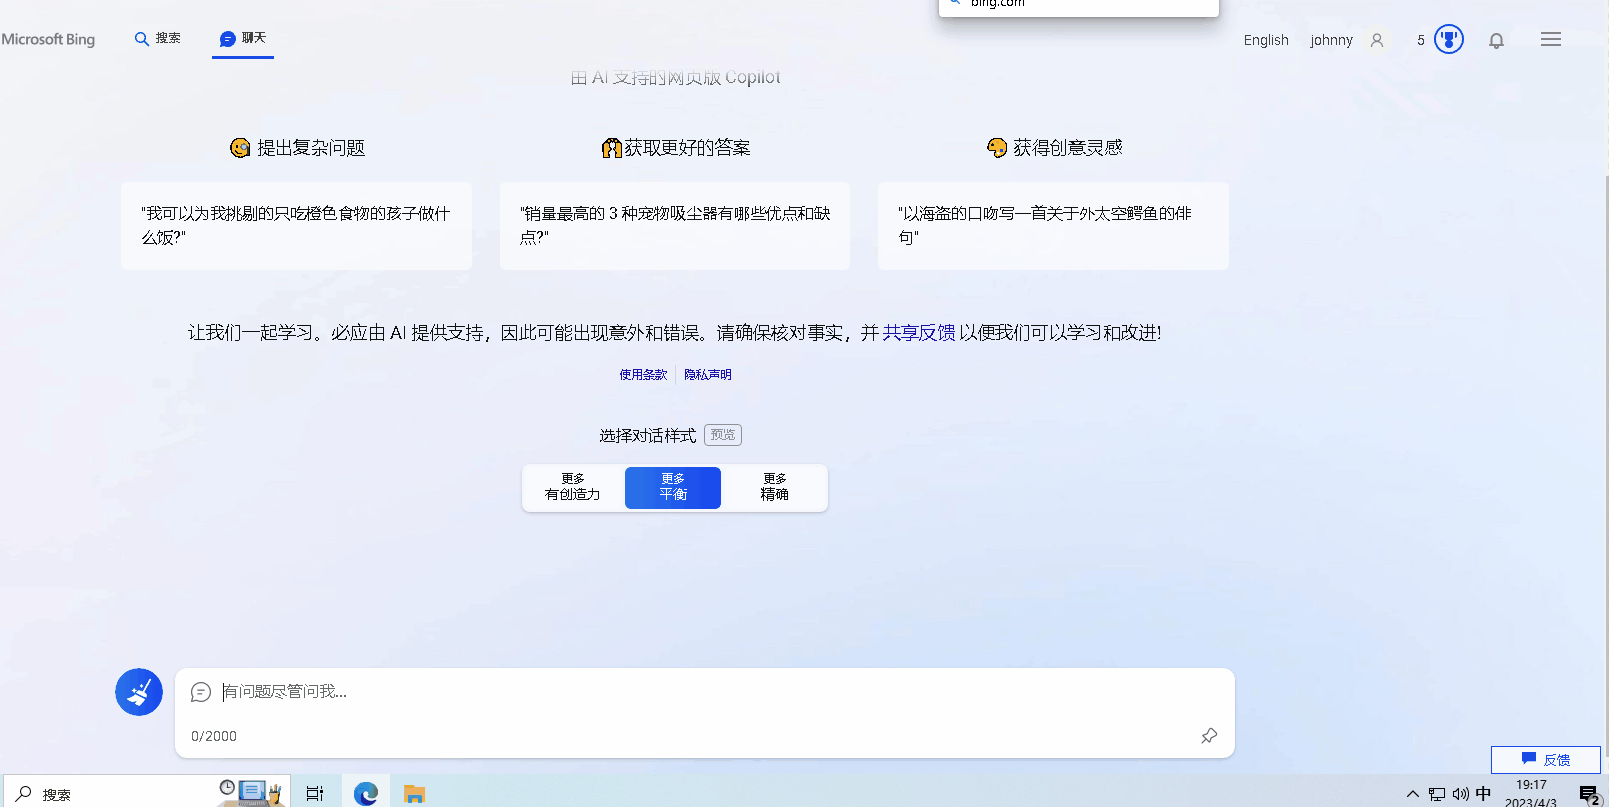Choose the pet vacuum pros and cons prompt
The height and width of the screenshot is (807, 1609).
[x=675, y=225]
